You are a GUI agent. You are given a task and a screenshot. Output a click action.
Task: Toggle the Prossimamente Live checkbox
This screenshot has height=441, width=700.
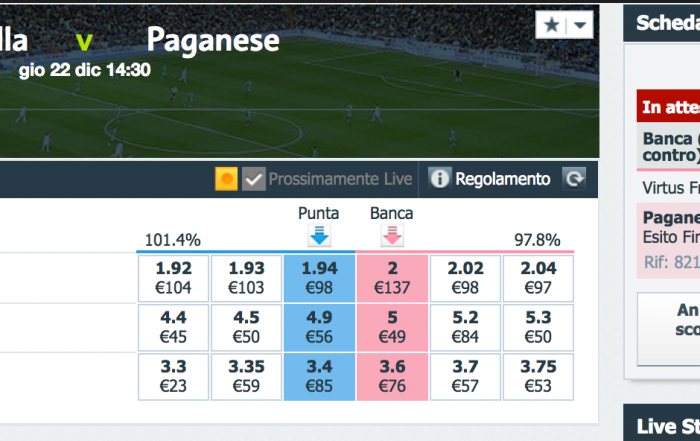point(254,179)
